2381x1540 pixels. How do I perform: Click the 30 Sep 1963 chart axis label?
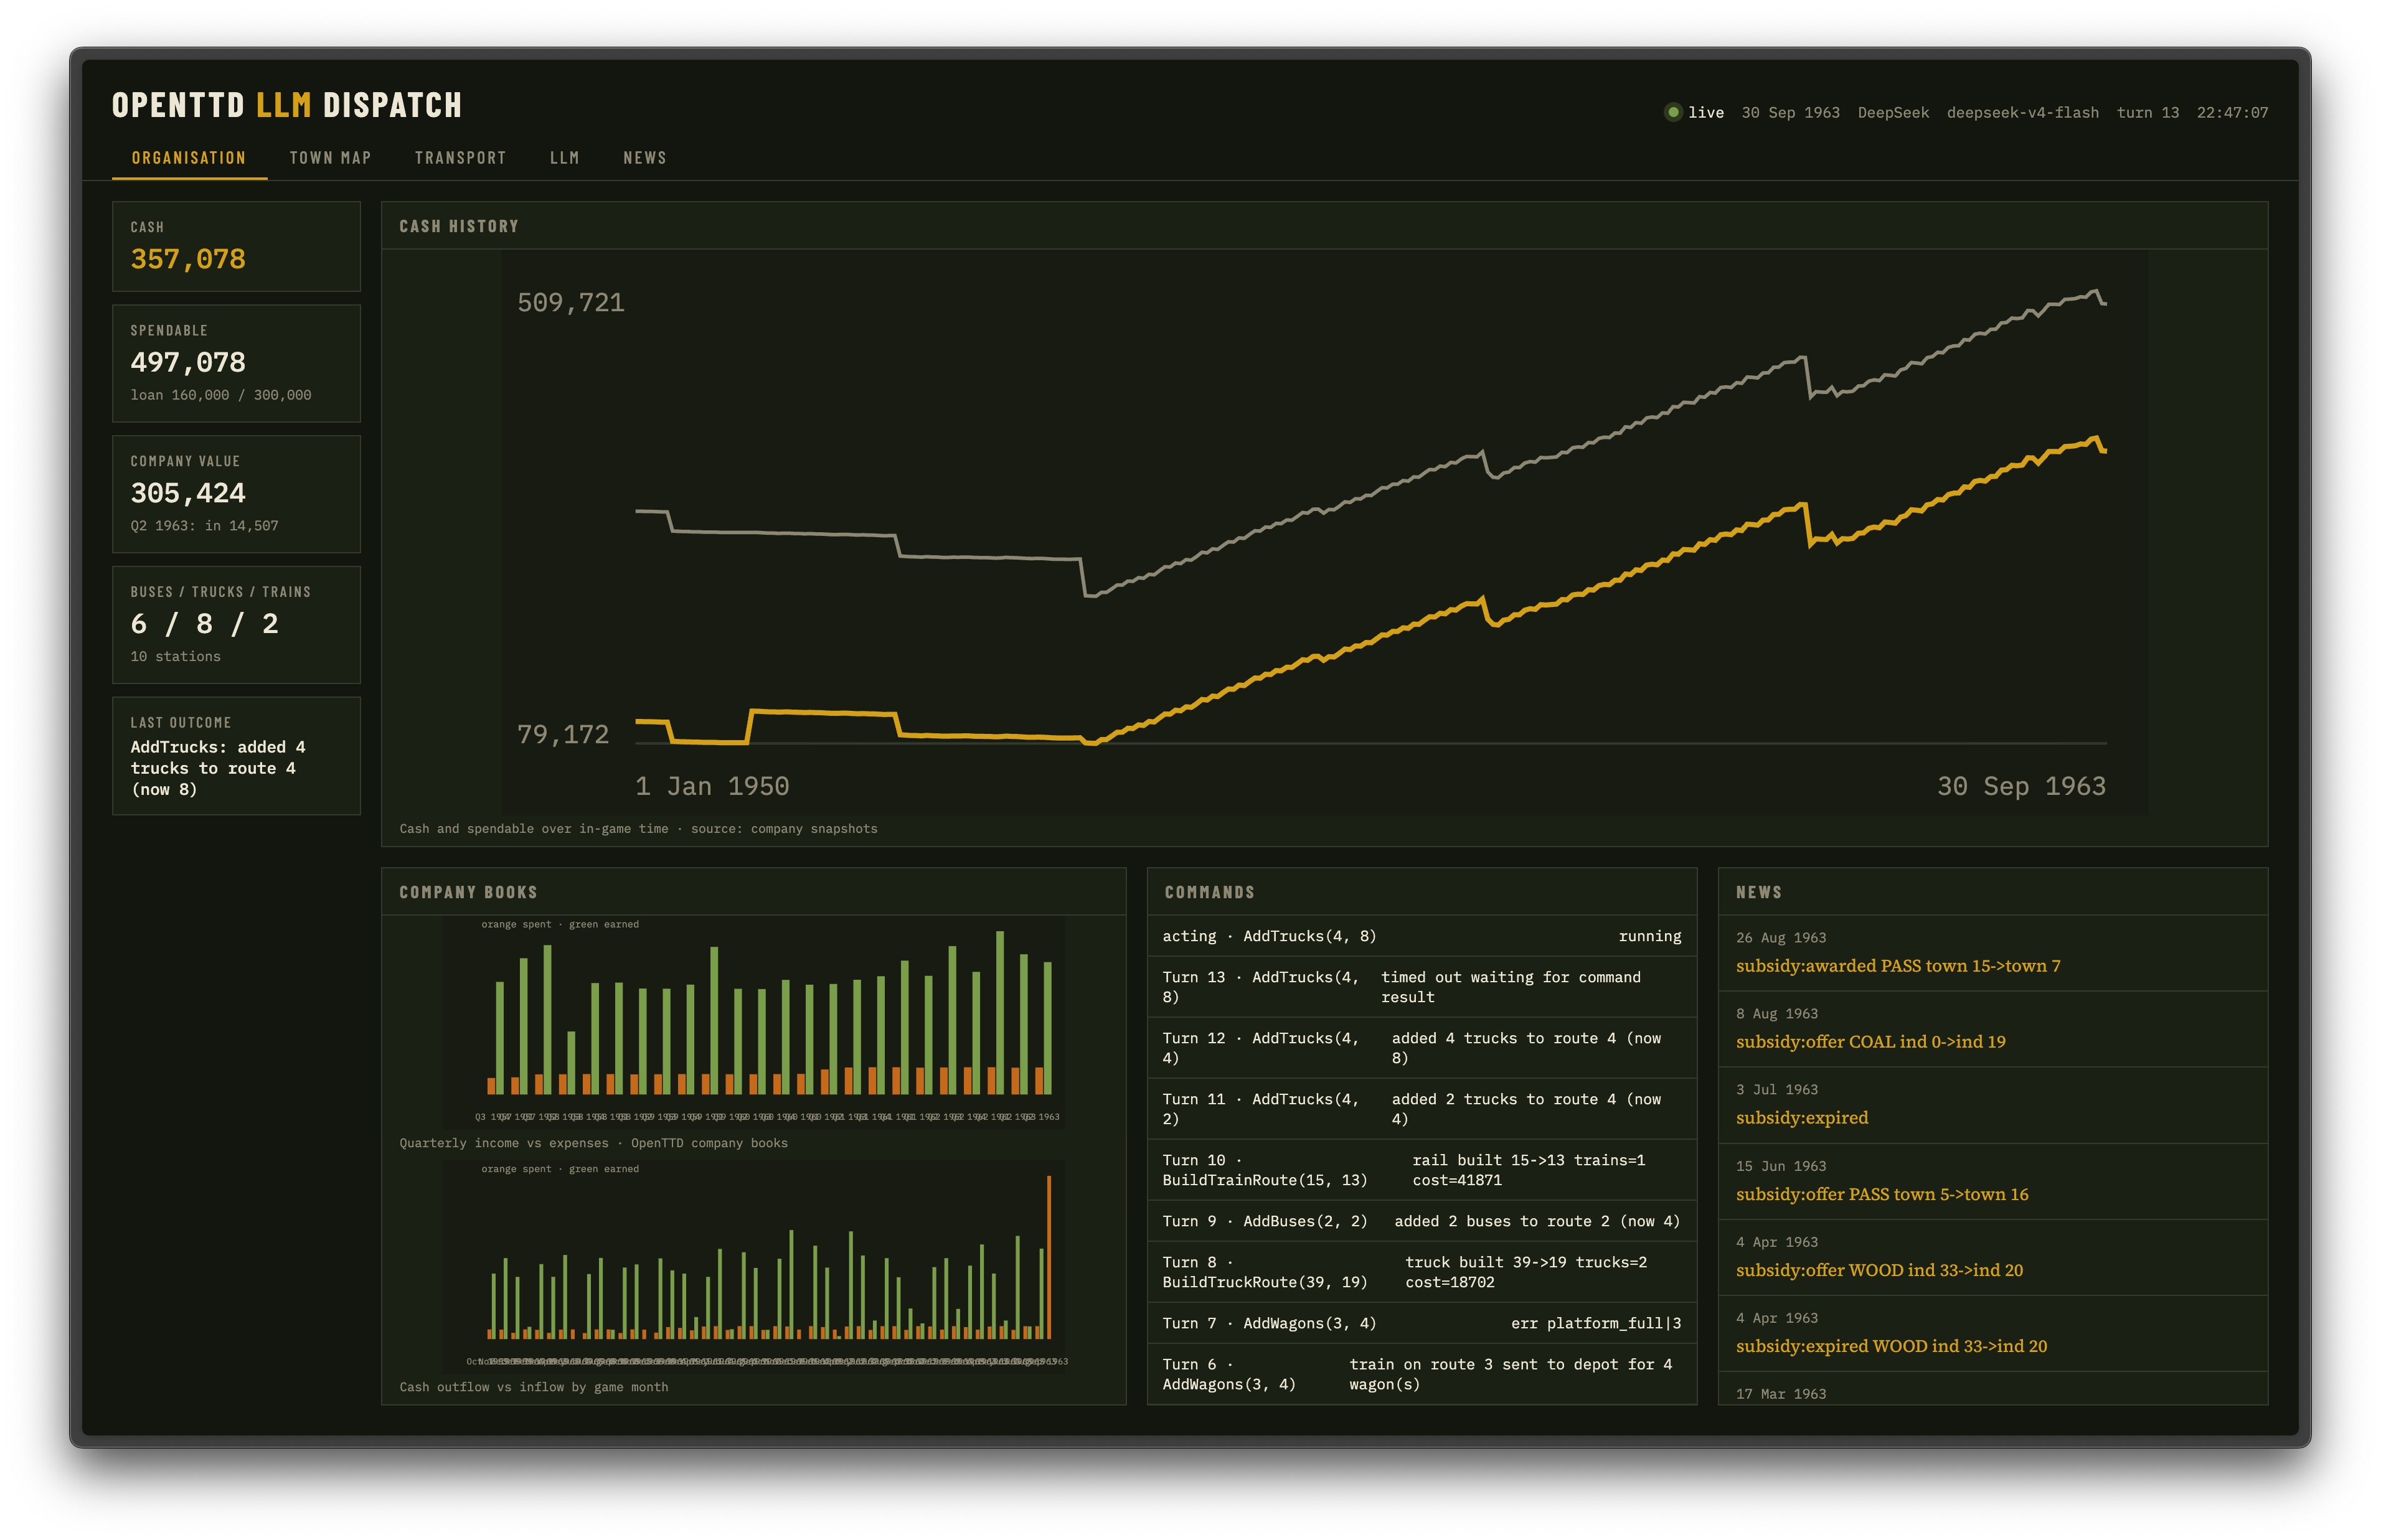2021,787
